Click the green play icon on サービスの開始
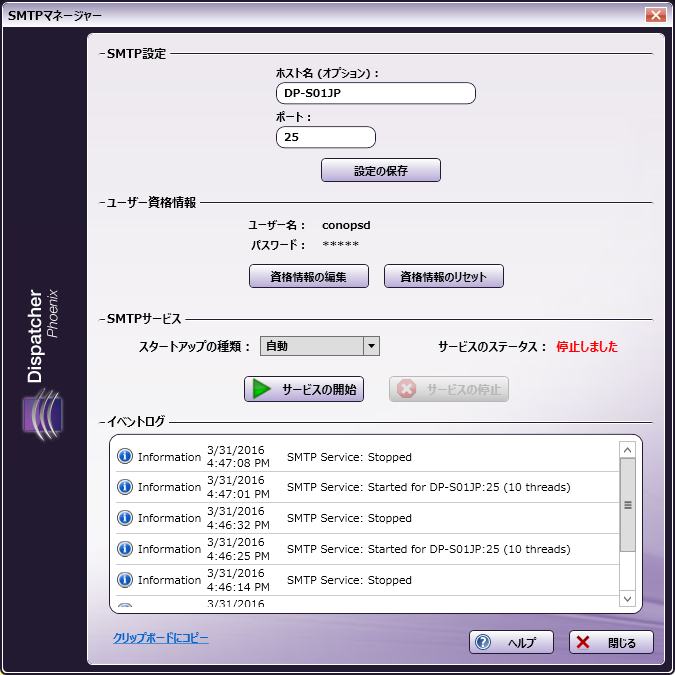 (x=261, y=389)
